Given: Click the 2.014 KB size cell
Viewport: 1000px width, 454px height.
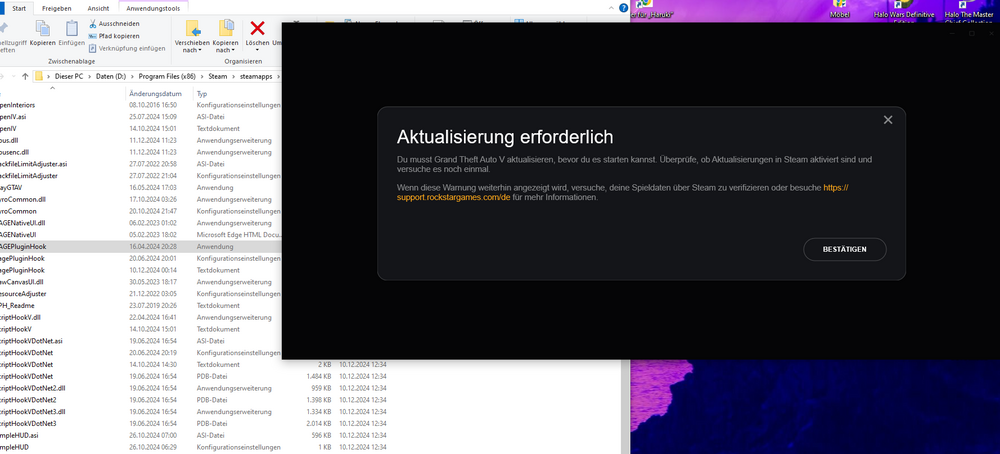Looking at the screenshot, I should click(319, 423).
